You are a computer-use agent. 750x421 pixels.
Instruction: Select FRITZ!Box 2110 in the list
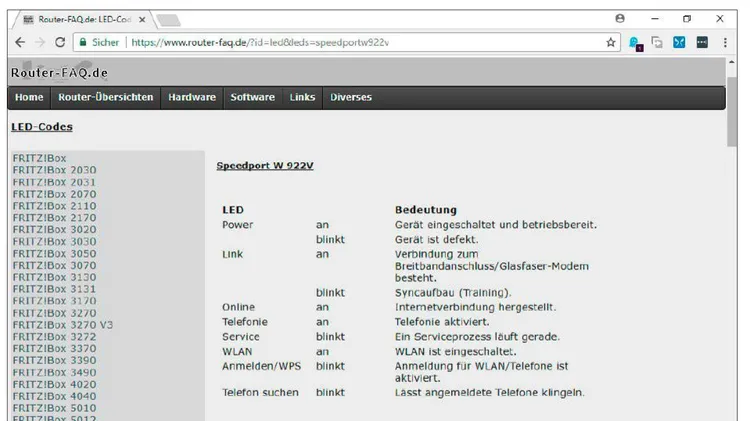pyautogui.click(x=55, y=206)
